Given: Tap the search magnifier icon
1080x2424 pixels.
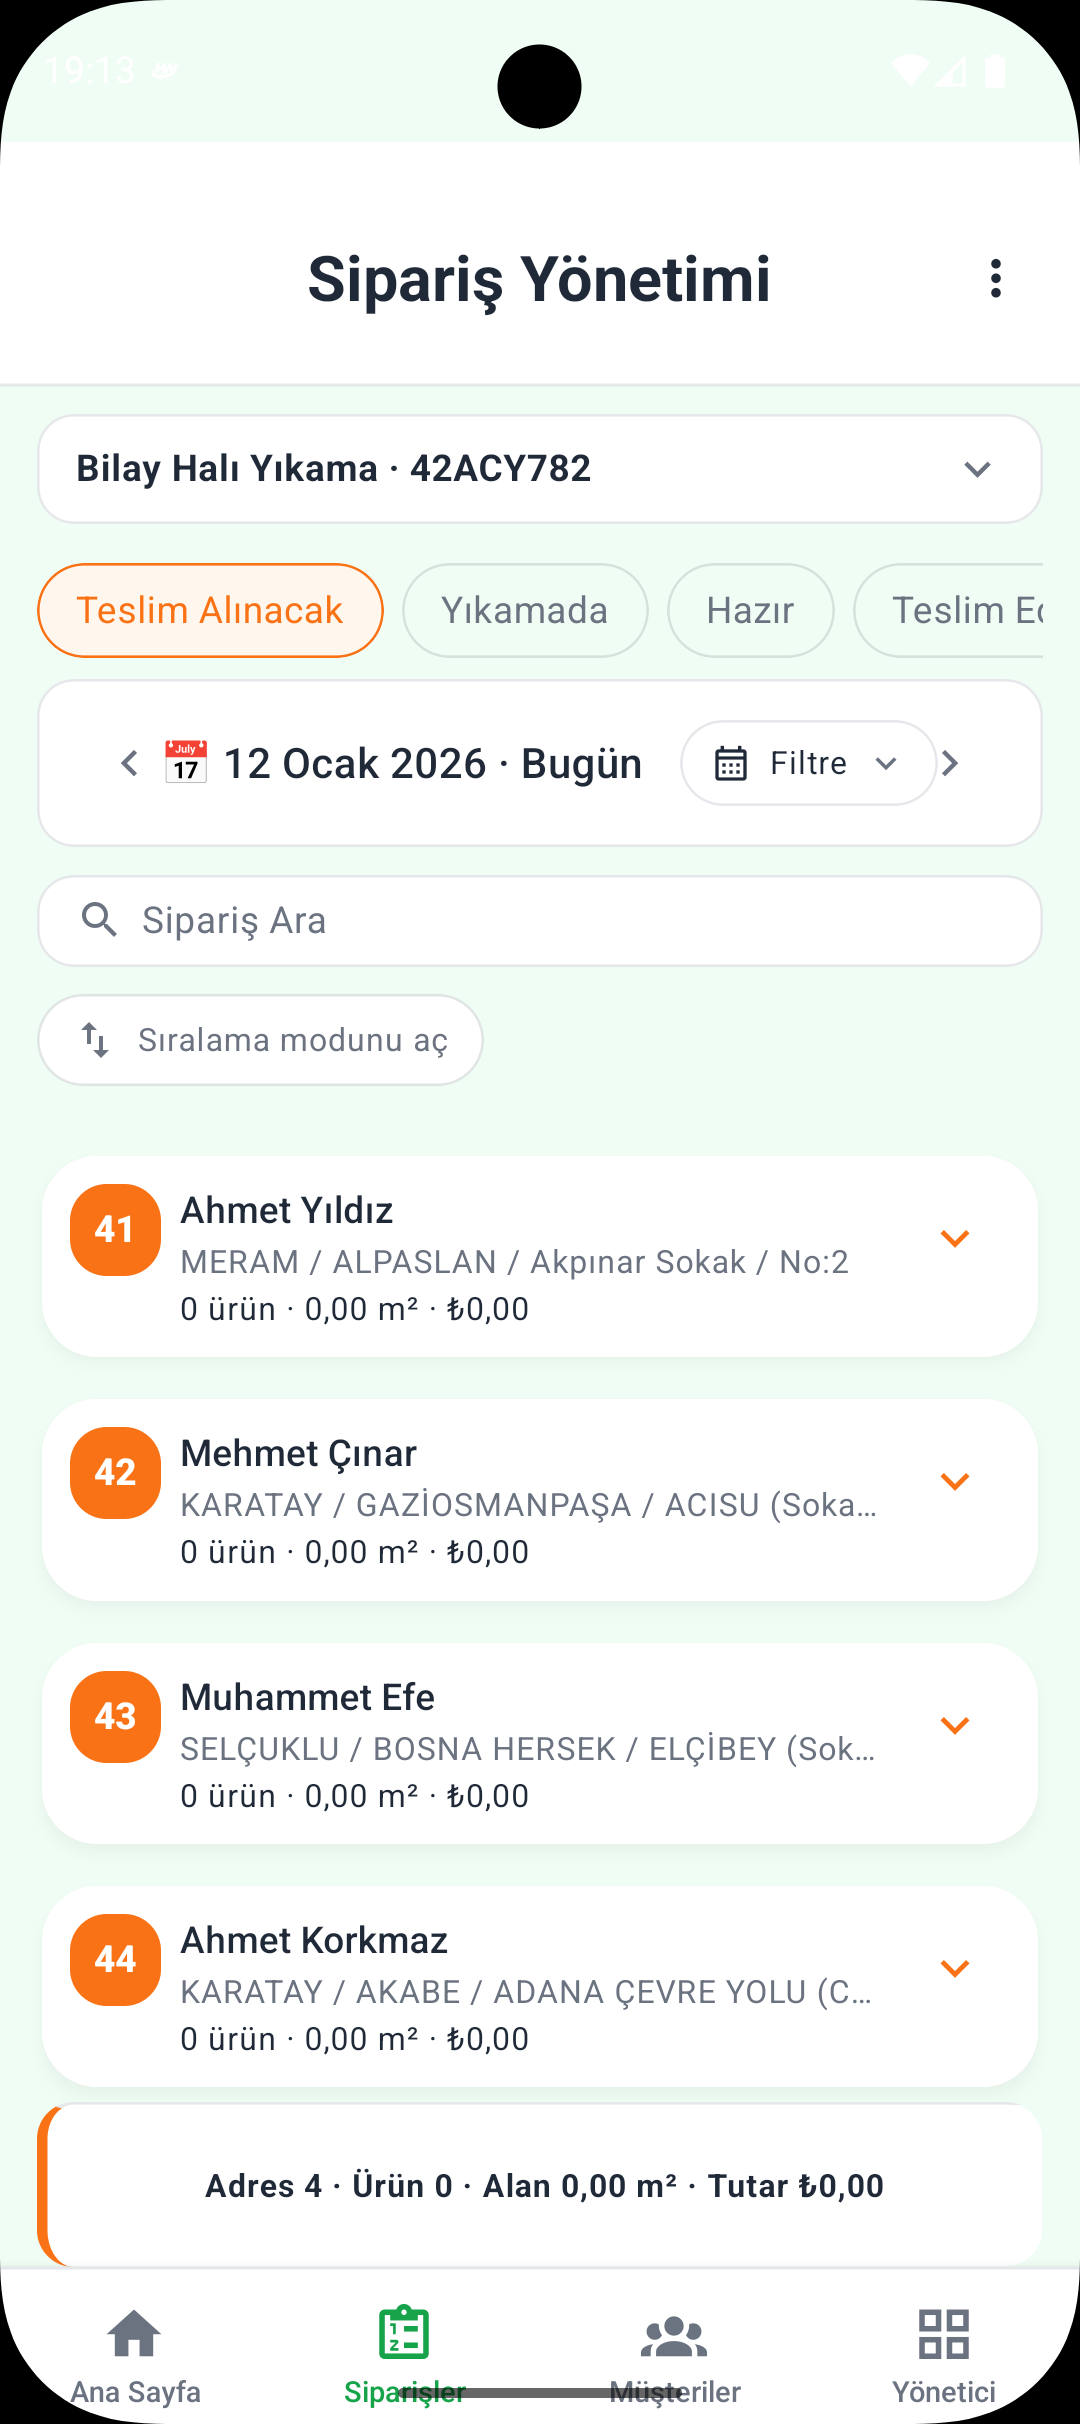Looking at the screenshot, I should pyautogui.click(x=99, y=920).
